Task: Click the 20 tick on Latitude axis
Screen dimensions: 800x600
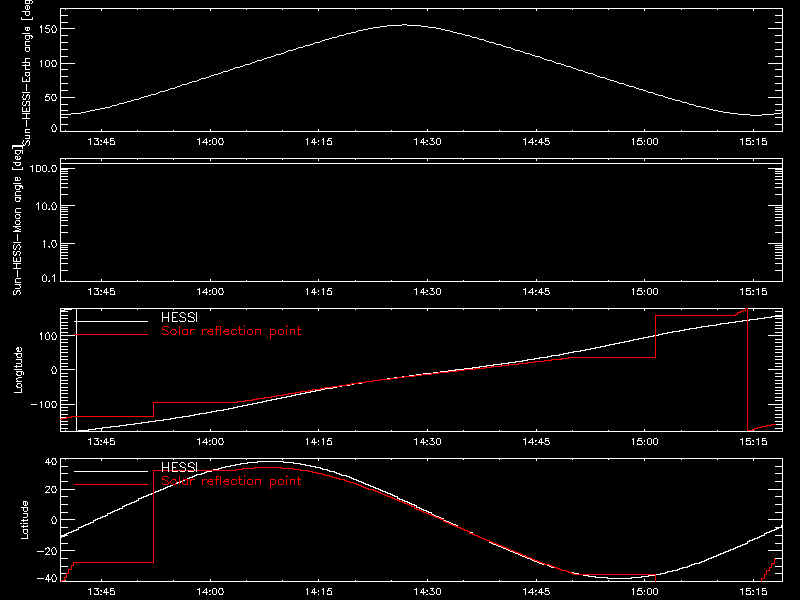Action: [x=52, y=490]
